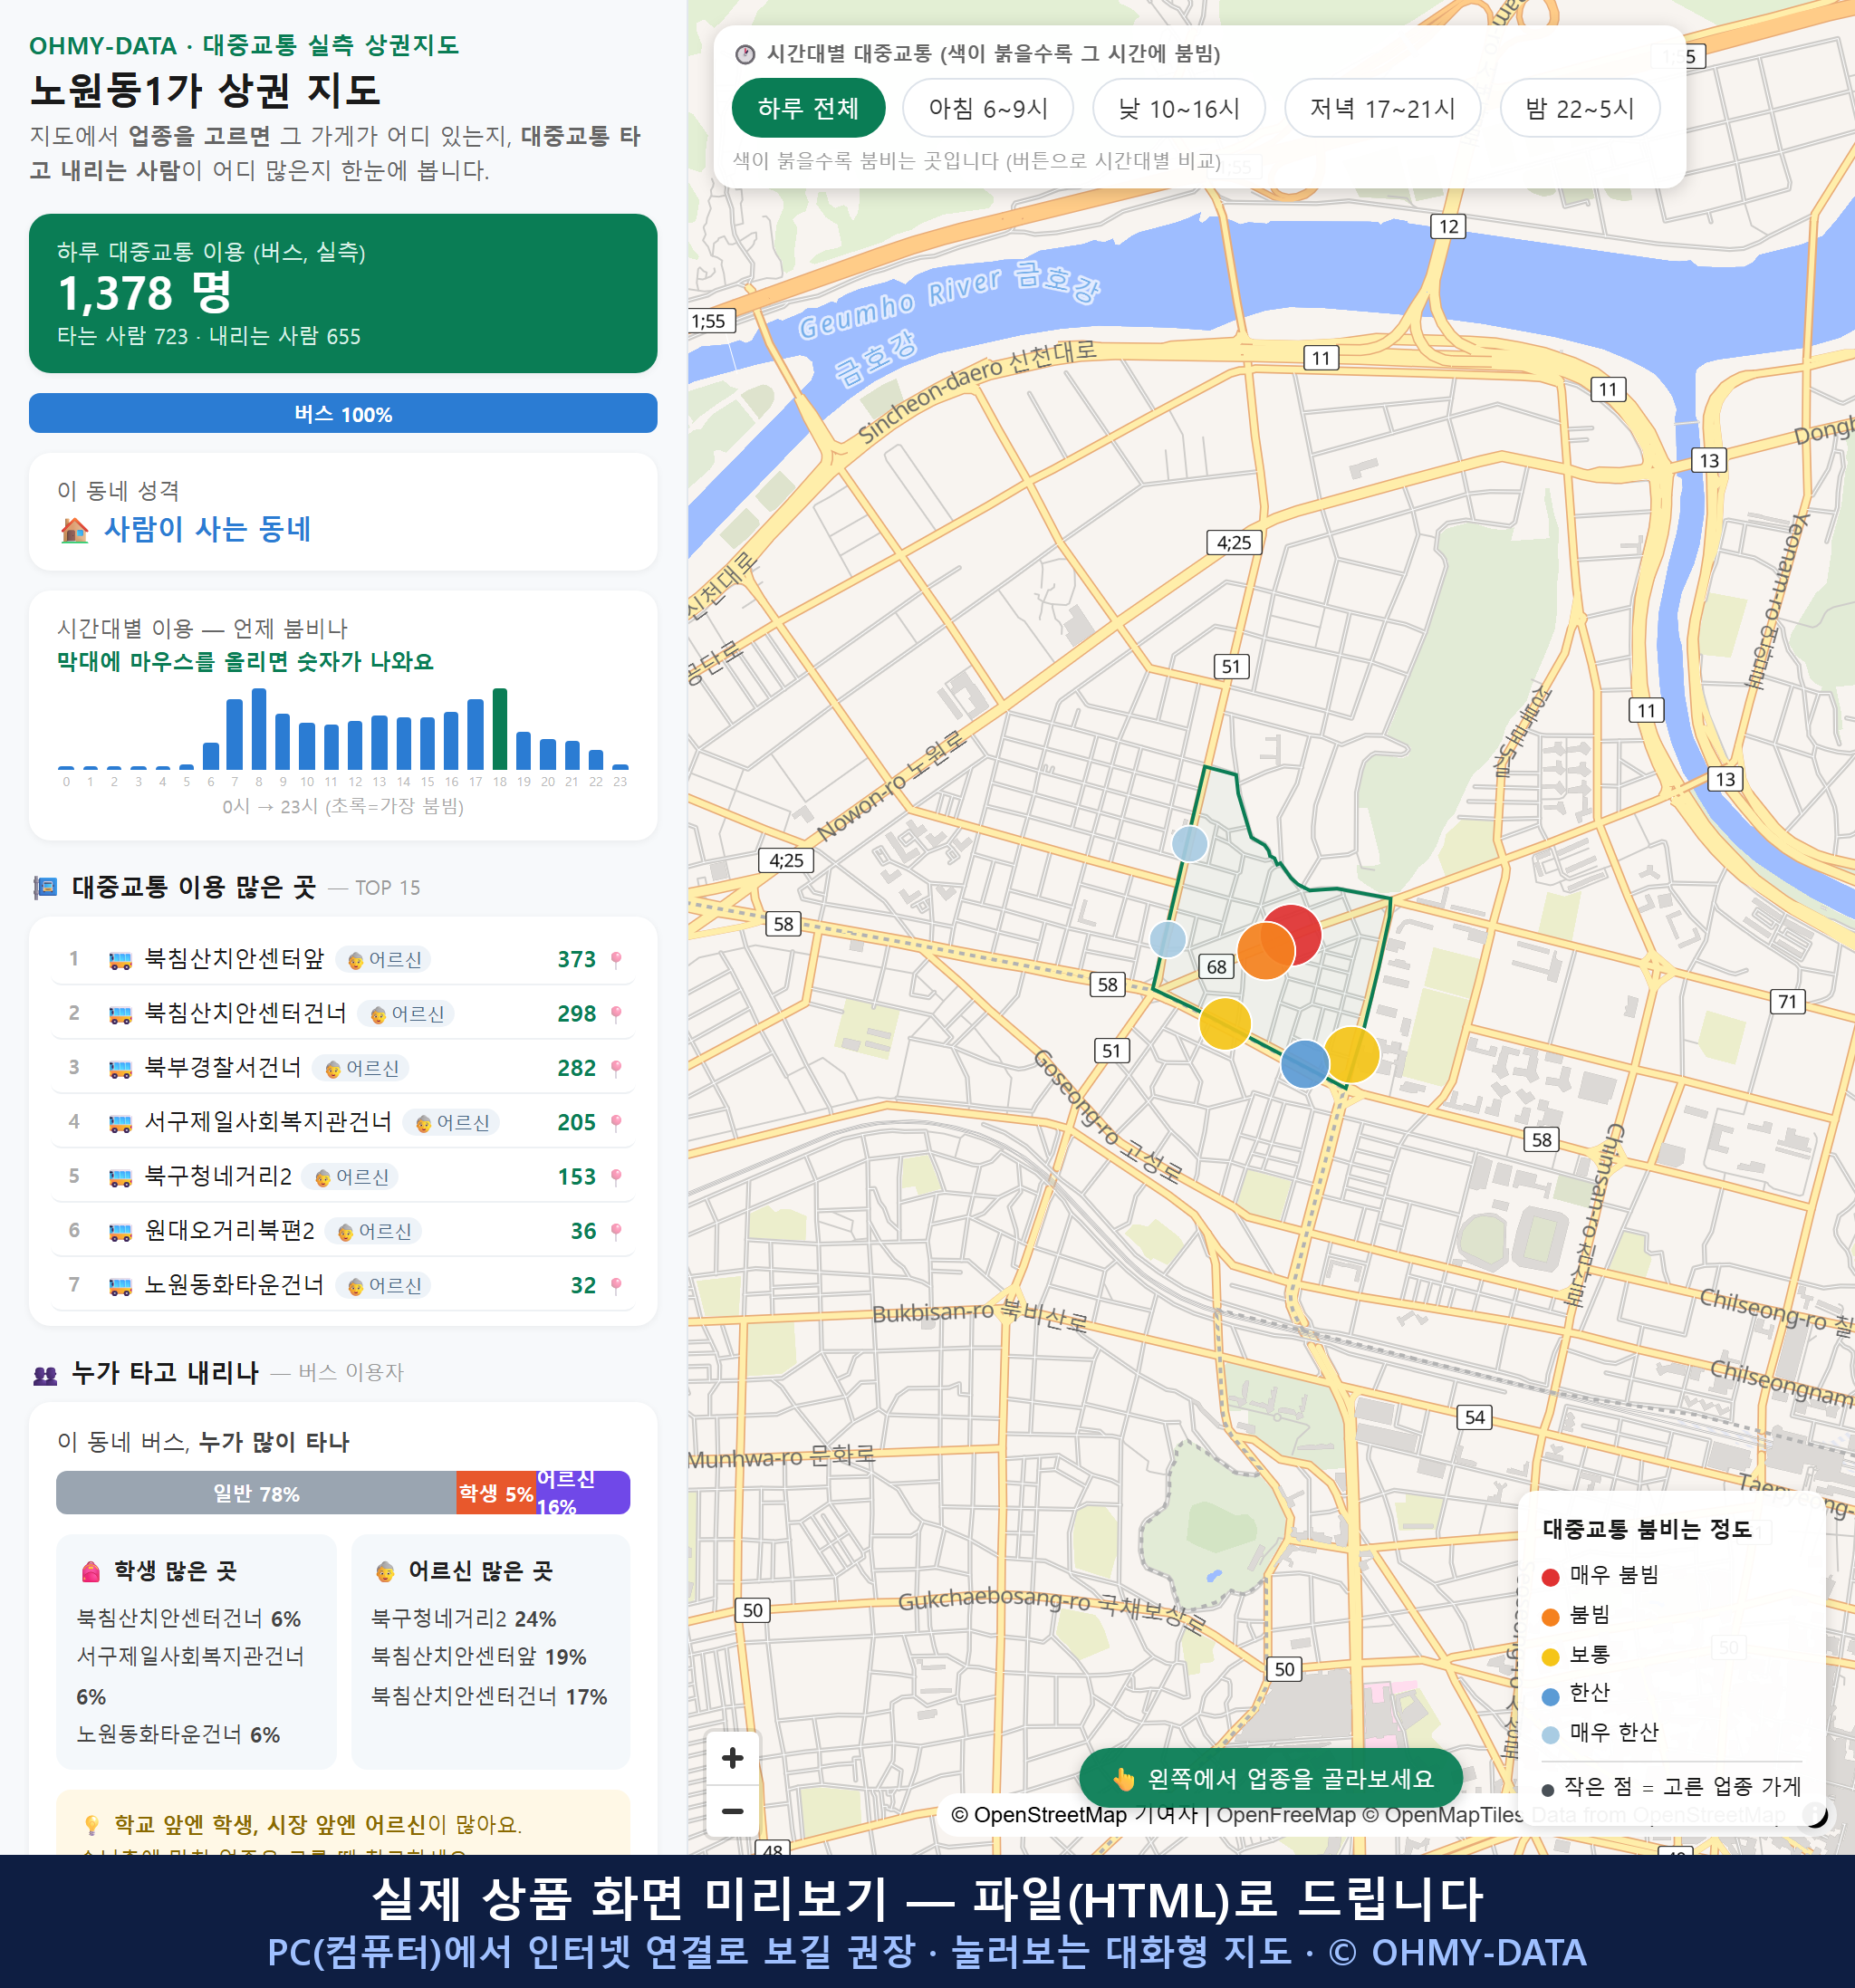Click the 매우 붐빔 red legend dot
This screenshot has height=1988, width=1855.
[x=1550, y=1577]
